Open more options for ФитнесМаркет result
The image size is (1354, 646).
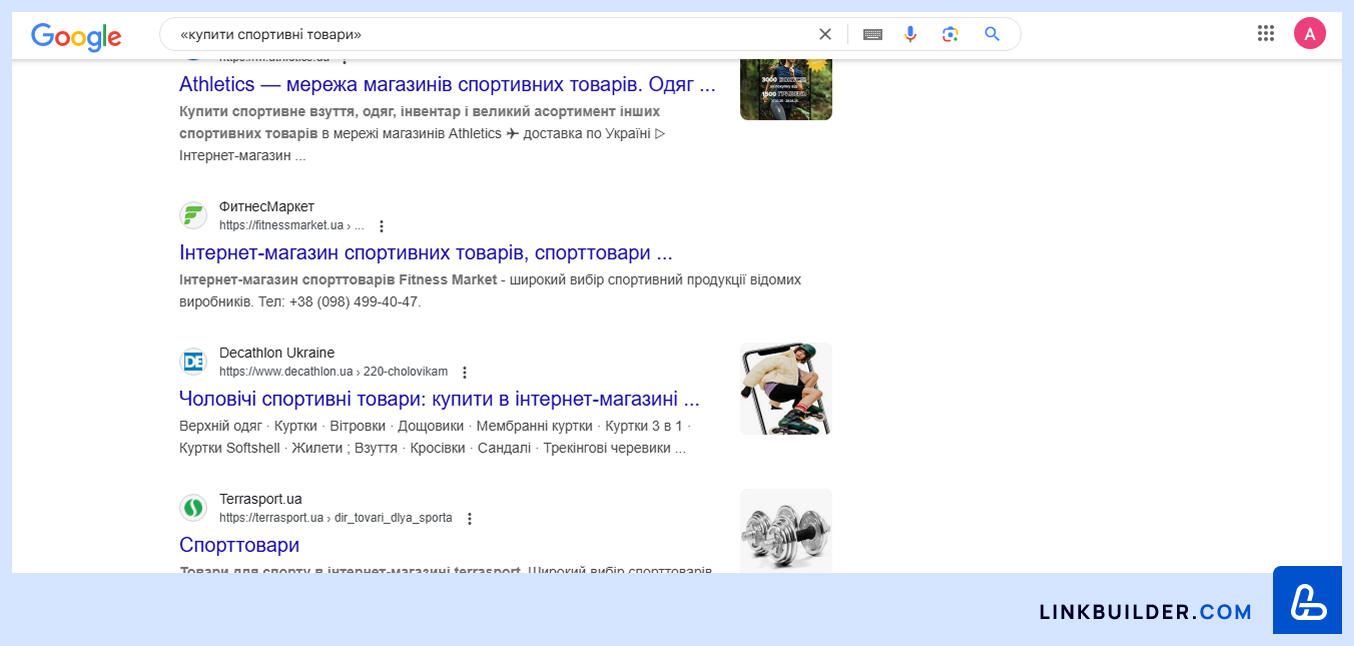(x=381, y=226)
